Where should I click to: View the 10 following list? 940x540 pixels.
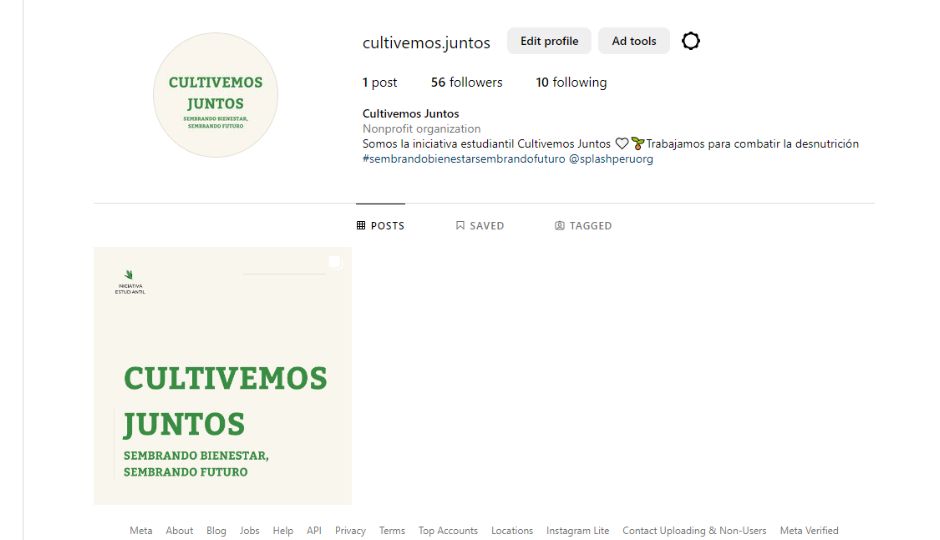571,83
